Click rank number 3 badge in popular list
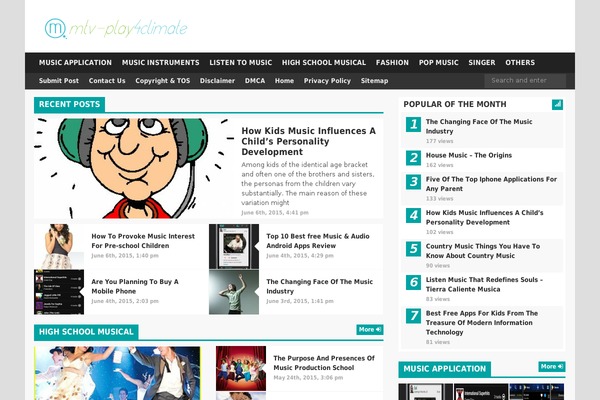Image resolution: width=600 pixels, height=400 pixels. click(x=413, y=182)
